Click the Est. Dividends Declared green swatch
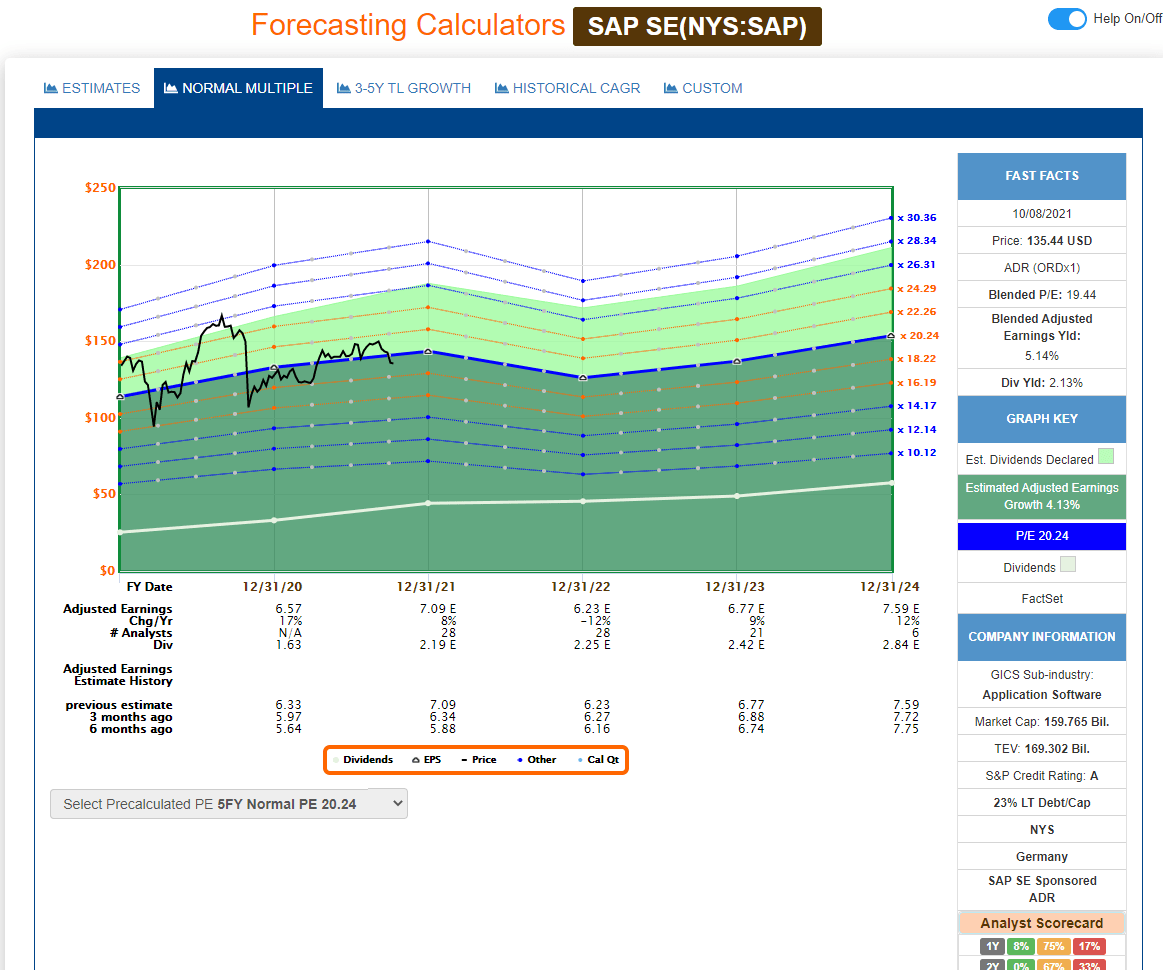The width and height of the screenshot is (1163, 970). point(1107,457)
